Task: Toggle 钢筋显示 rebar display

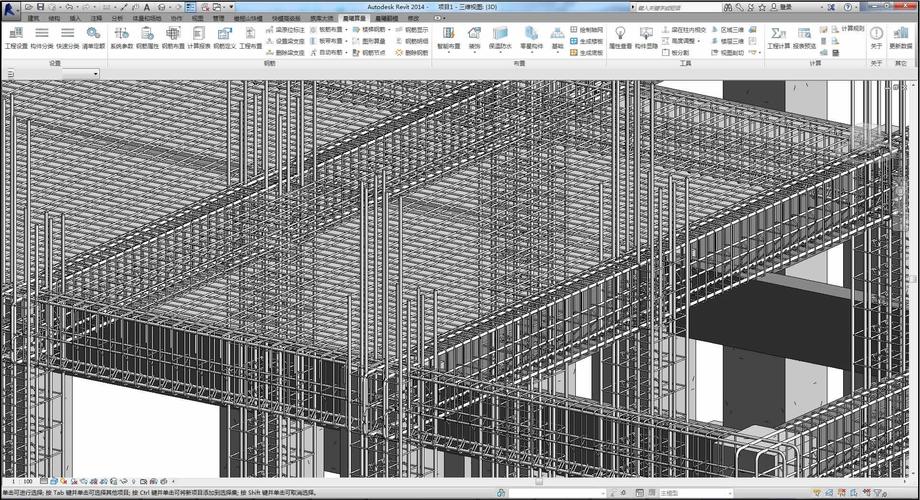Action: (x=412, y=29)
